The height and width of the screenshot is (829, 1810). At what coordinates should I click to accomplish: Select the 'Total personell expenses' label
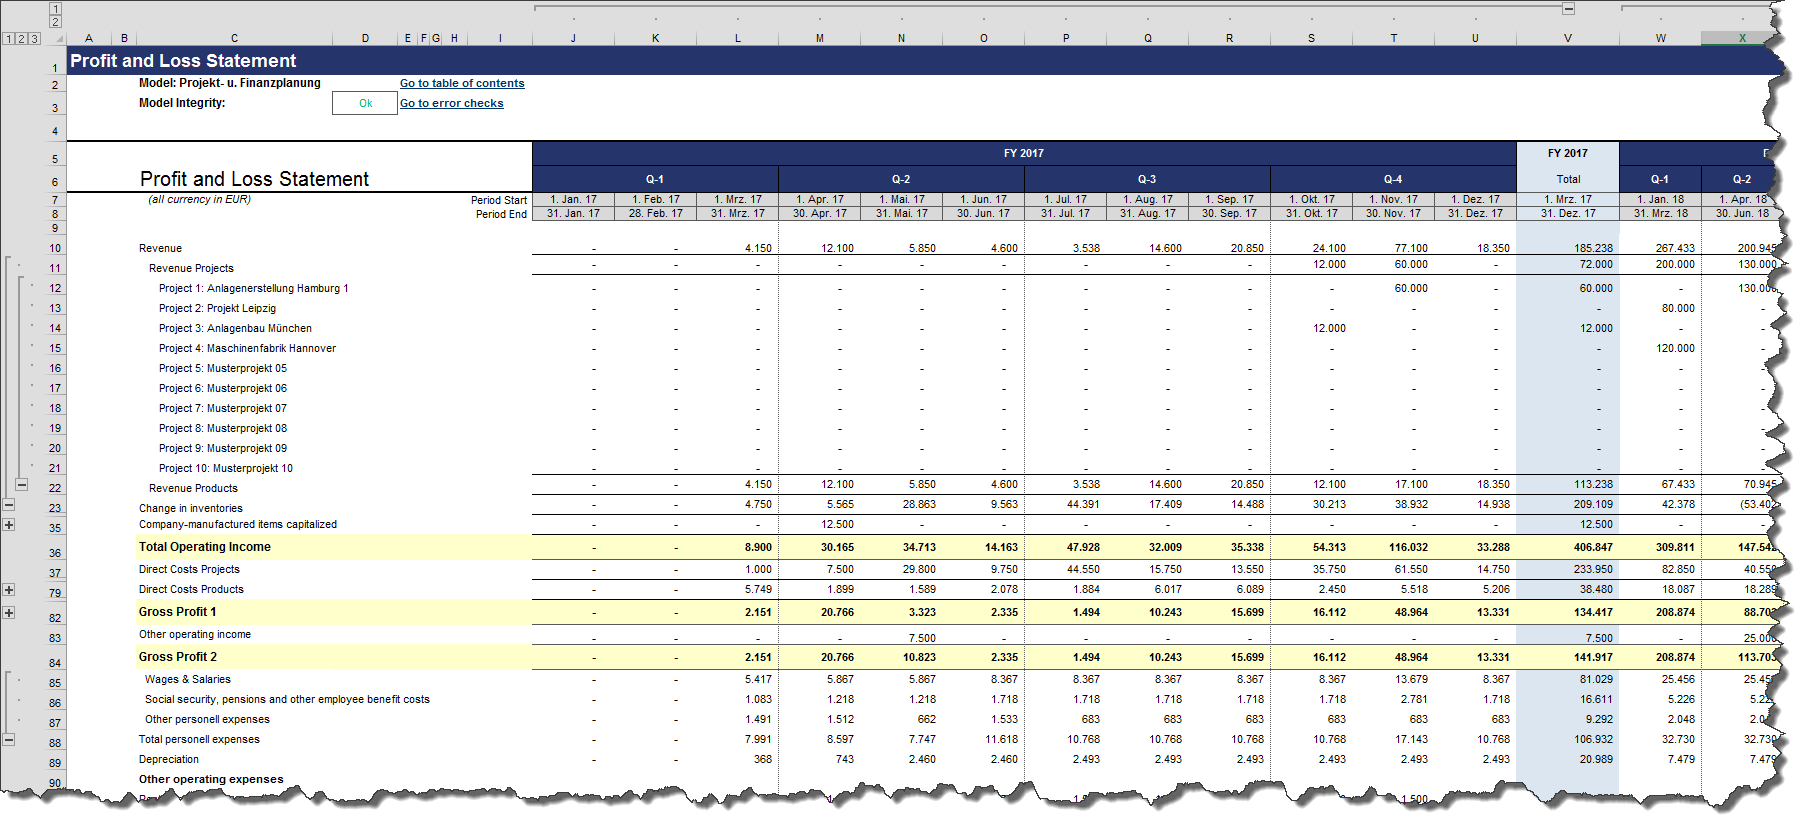pos(199,739)
